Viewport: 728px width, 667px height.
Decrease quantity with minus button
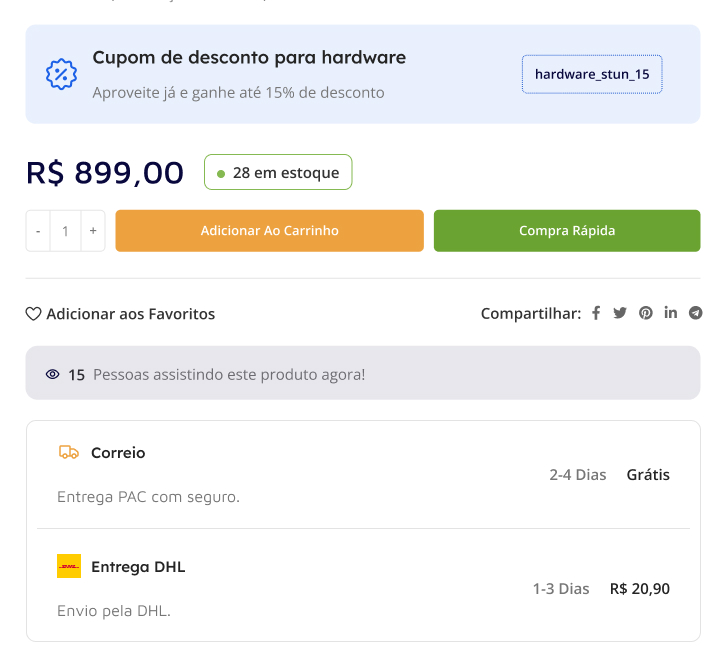(x=38, y=231)
